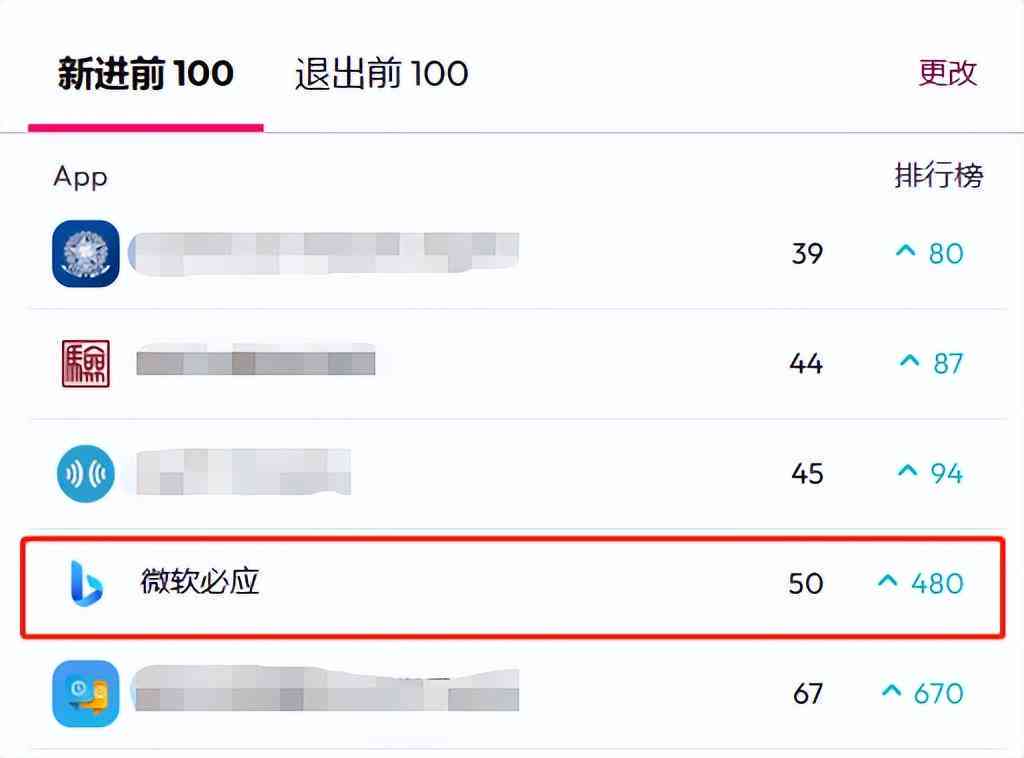Screen dimensions: 1024x758
Task: Click the up arrow beside 480
Action: (888, 580)
